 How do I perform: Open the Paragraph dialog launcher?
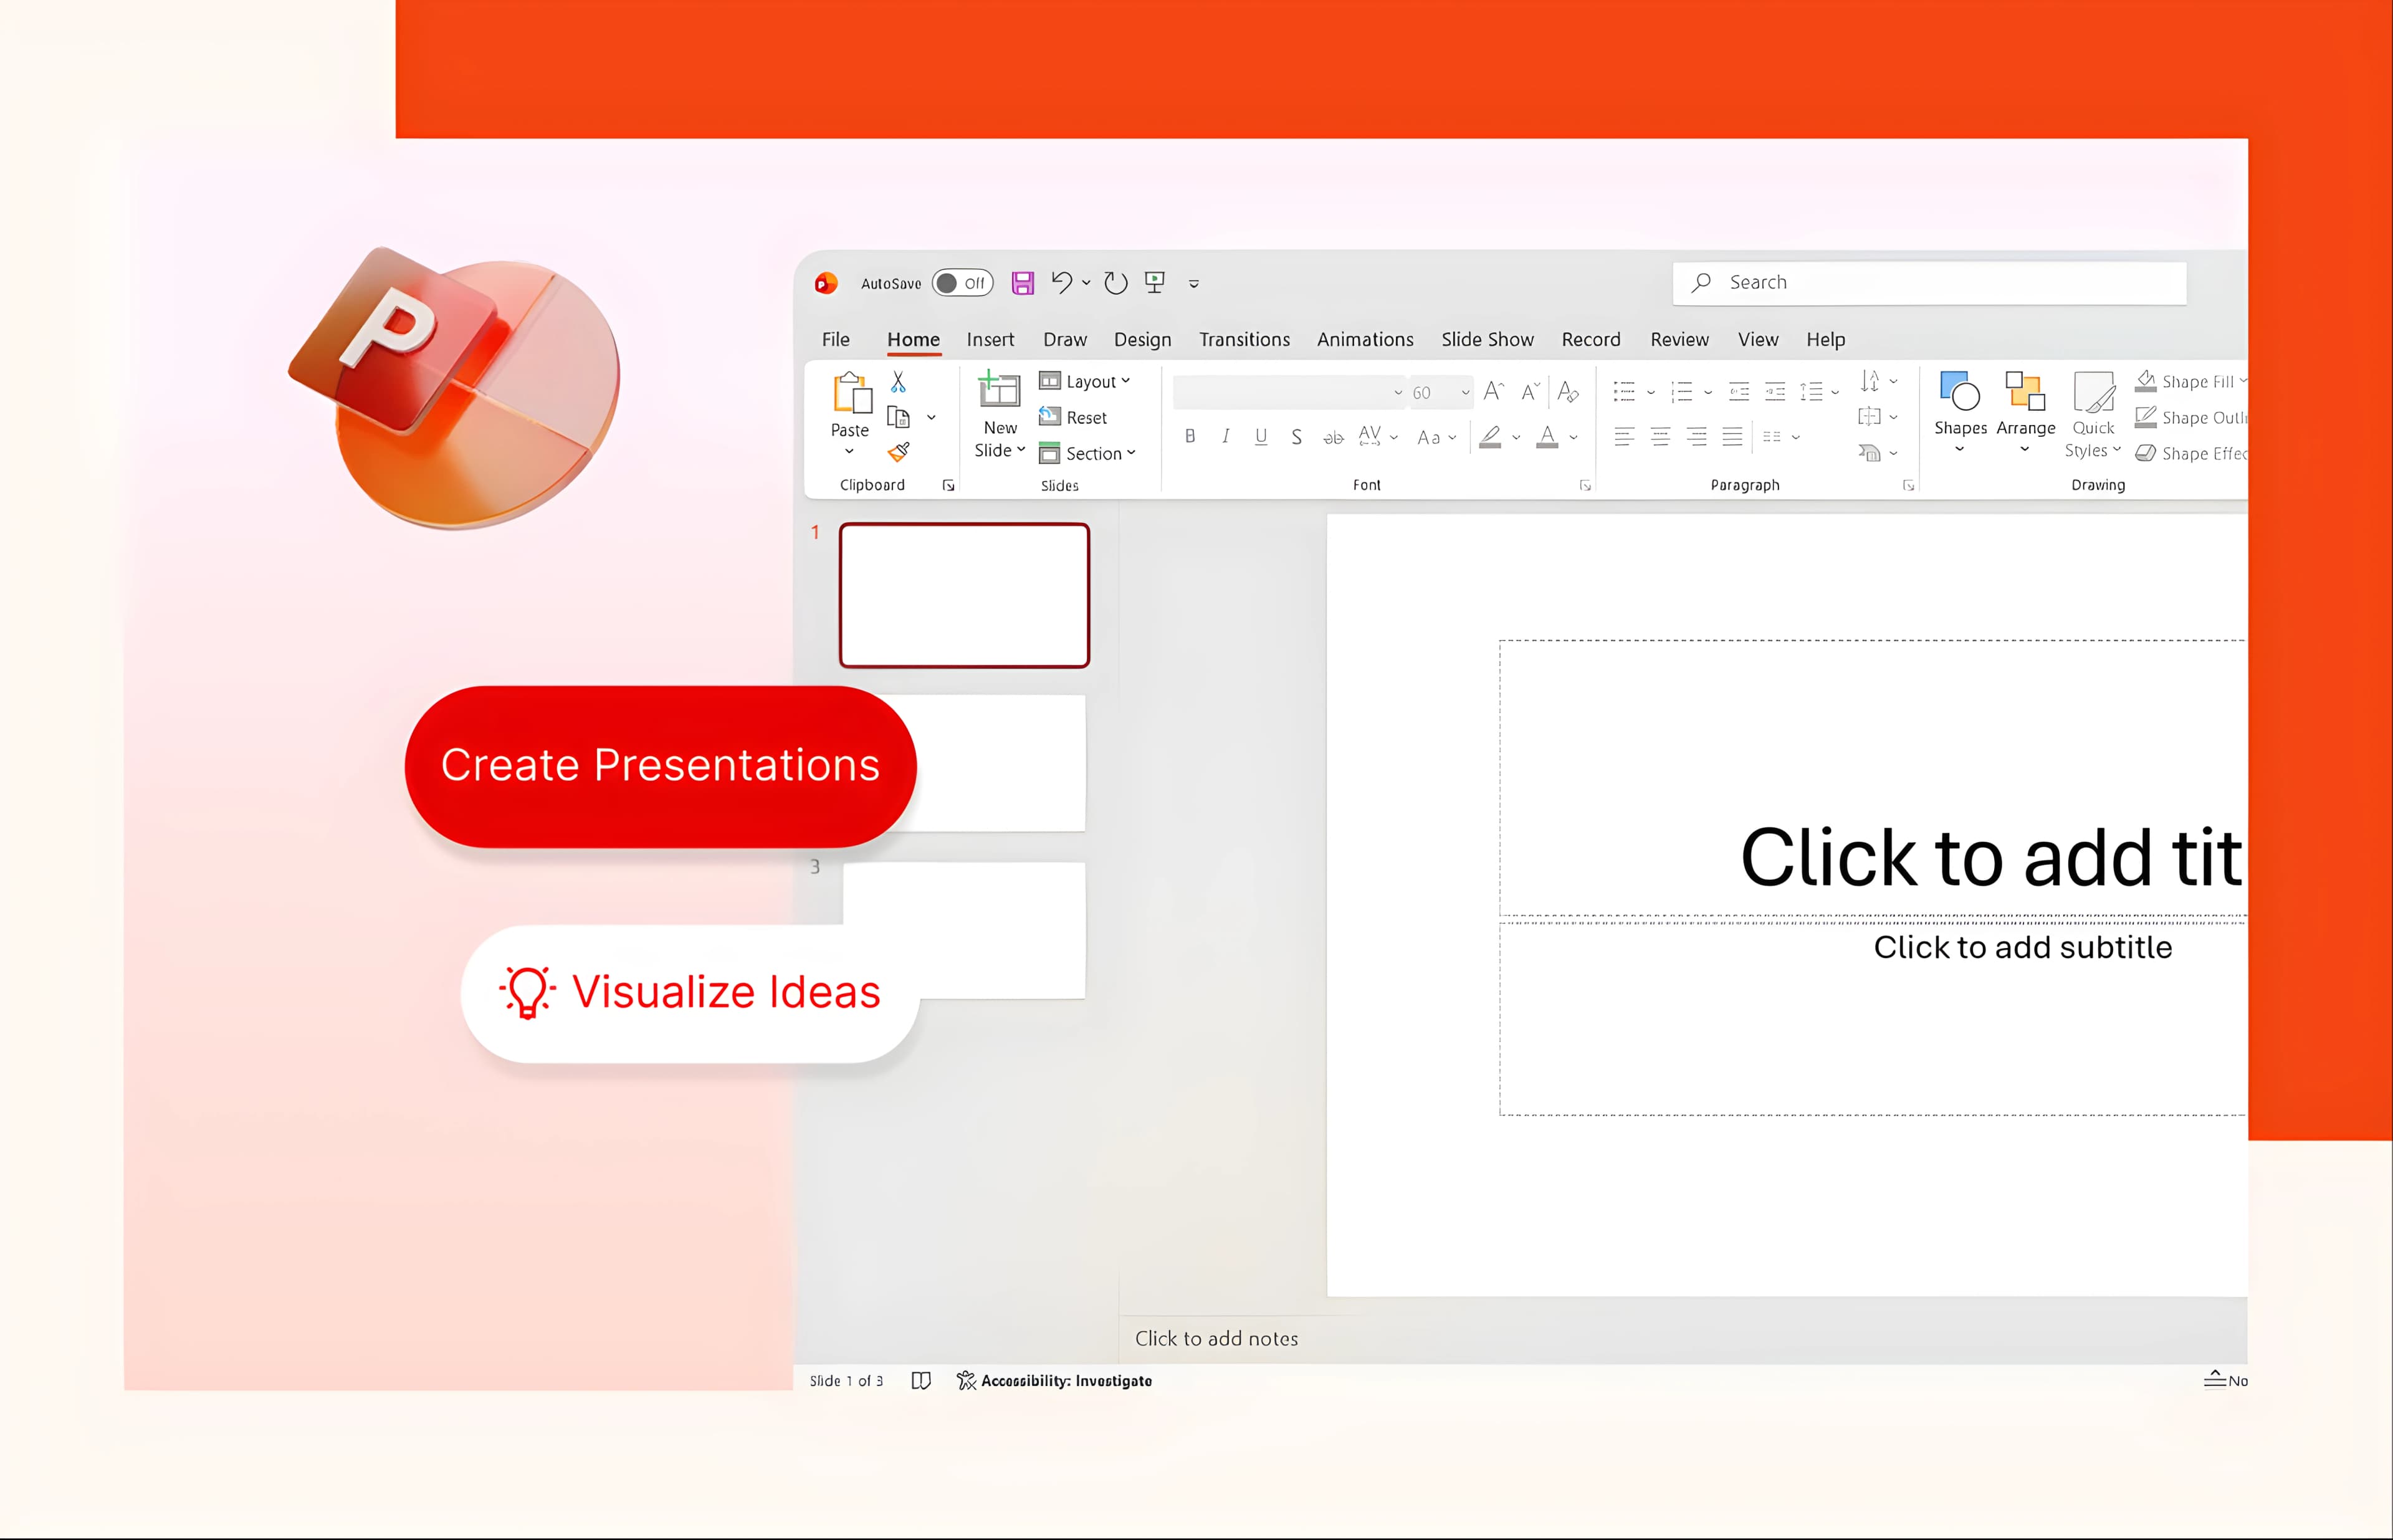tap(1908, 486)
